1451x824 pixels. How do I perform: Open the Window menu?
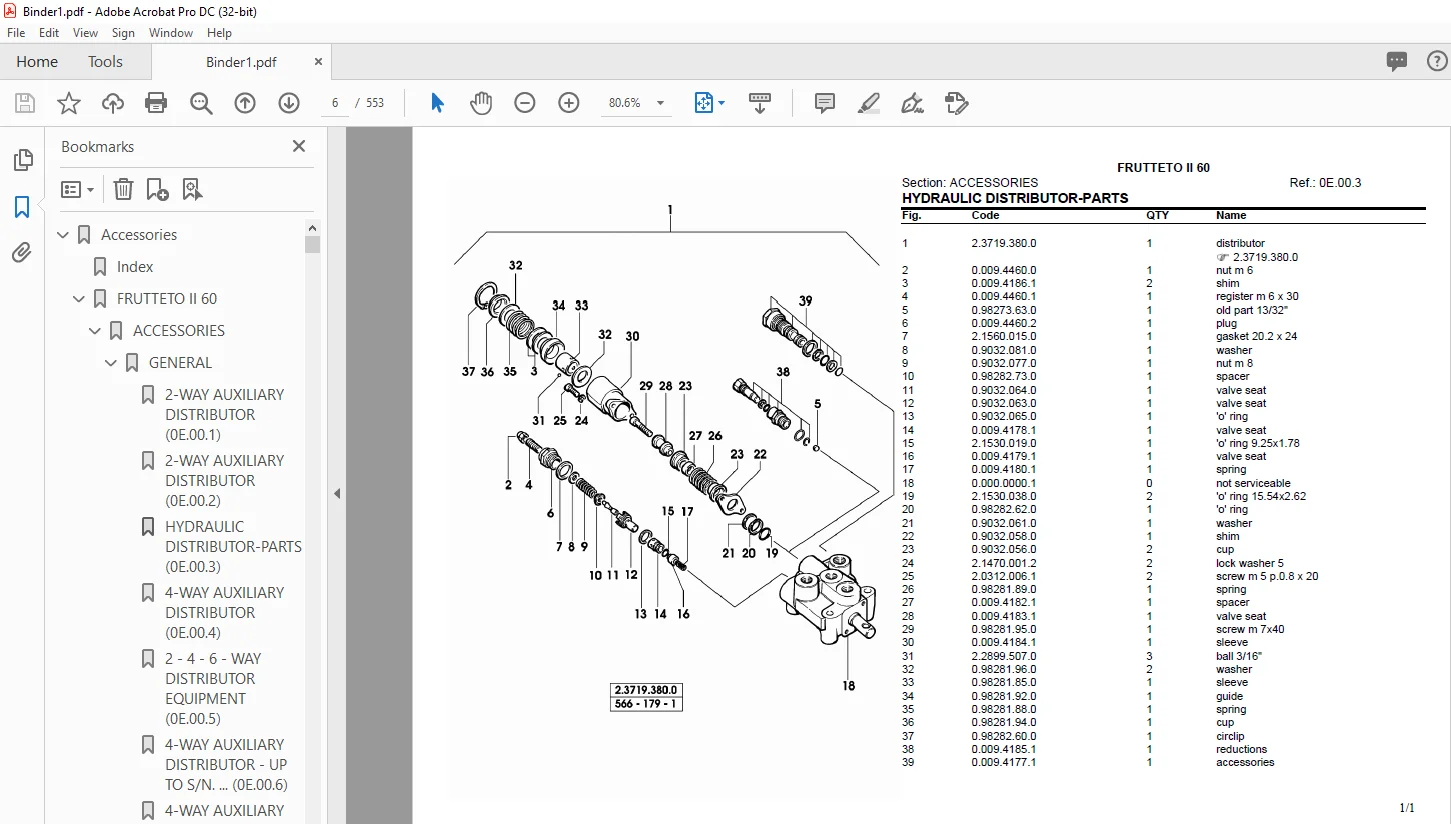[171, 33]
